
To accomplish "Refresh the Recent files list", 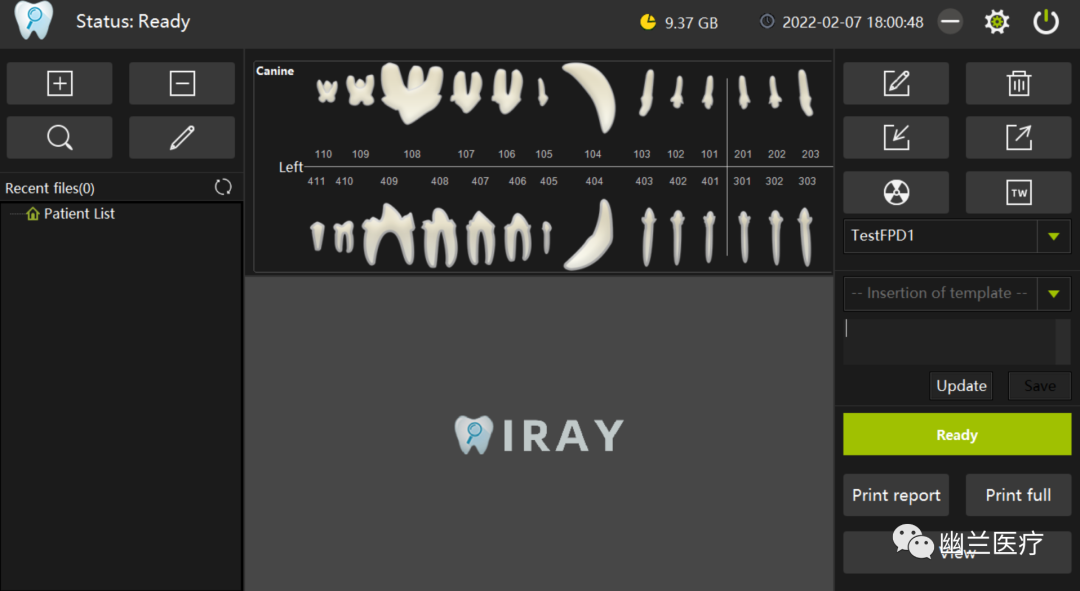I will 223,187.
